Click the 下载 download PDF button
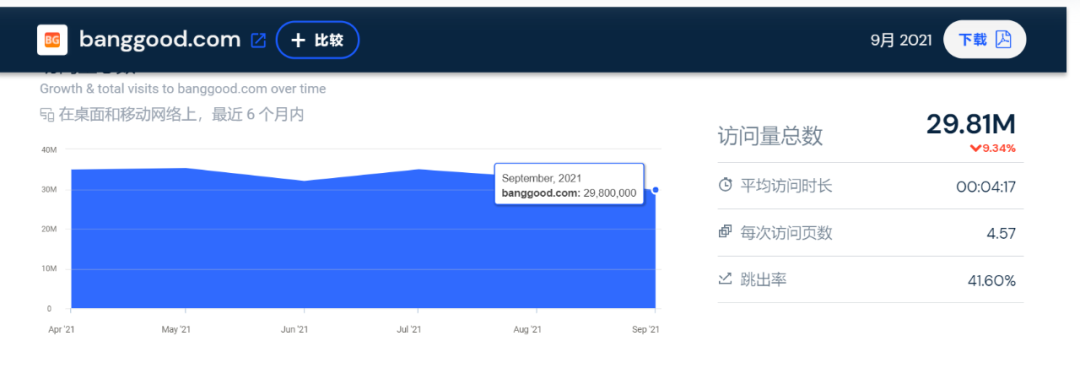This screenshot has height=379, width=1080. 984,39
